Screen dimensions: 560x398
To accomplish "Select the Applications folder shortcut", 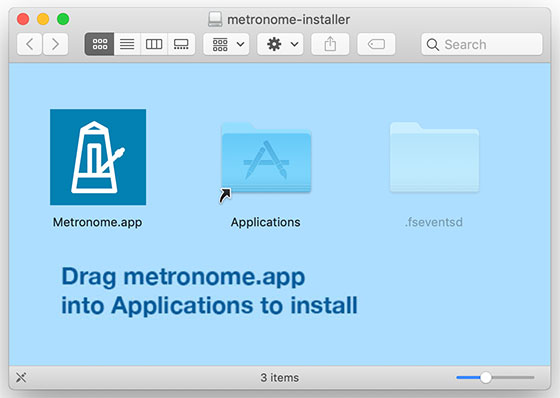I will point(266,158).
